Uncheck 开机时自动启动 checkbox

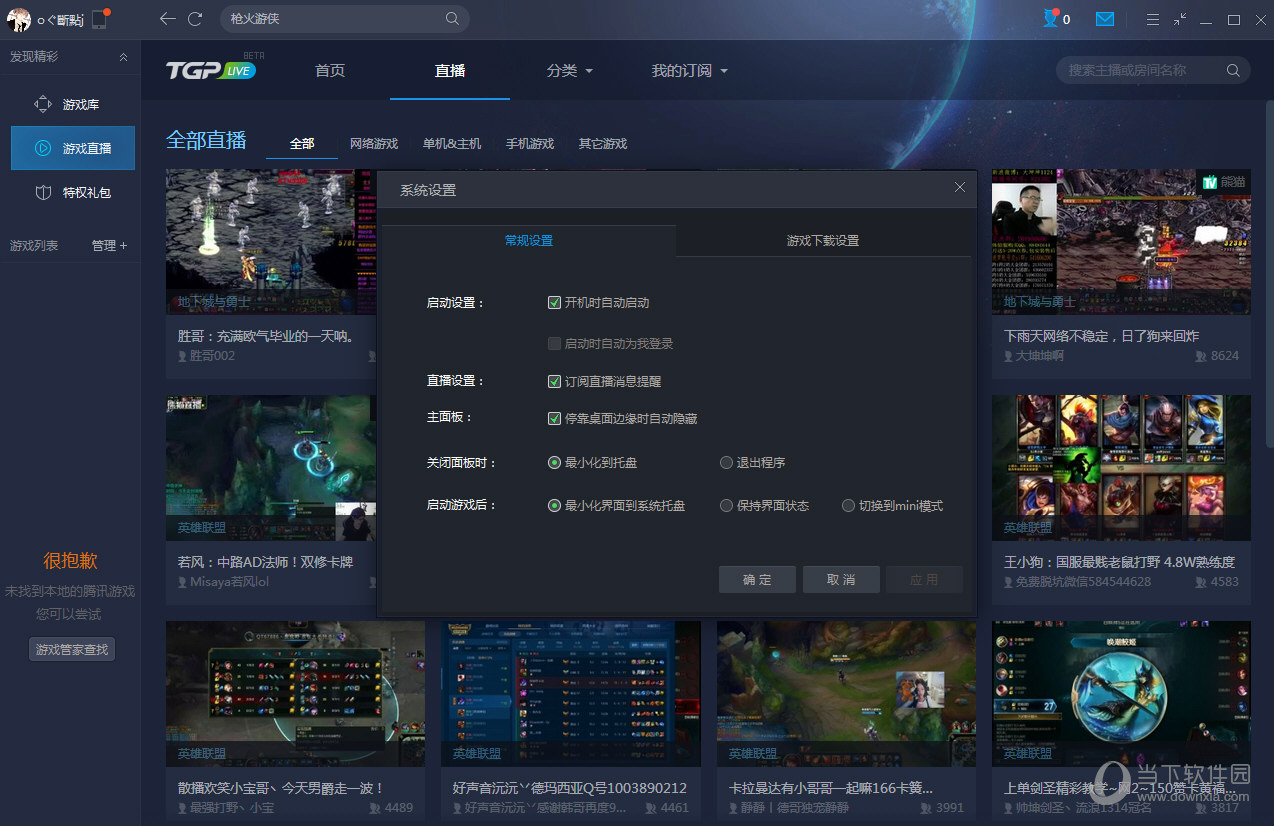tap(554, 303)
